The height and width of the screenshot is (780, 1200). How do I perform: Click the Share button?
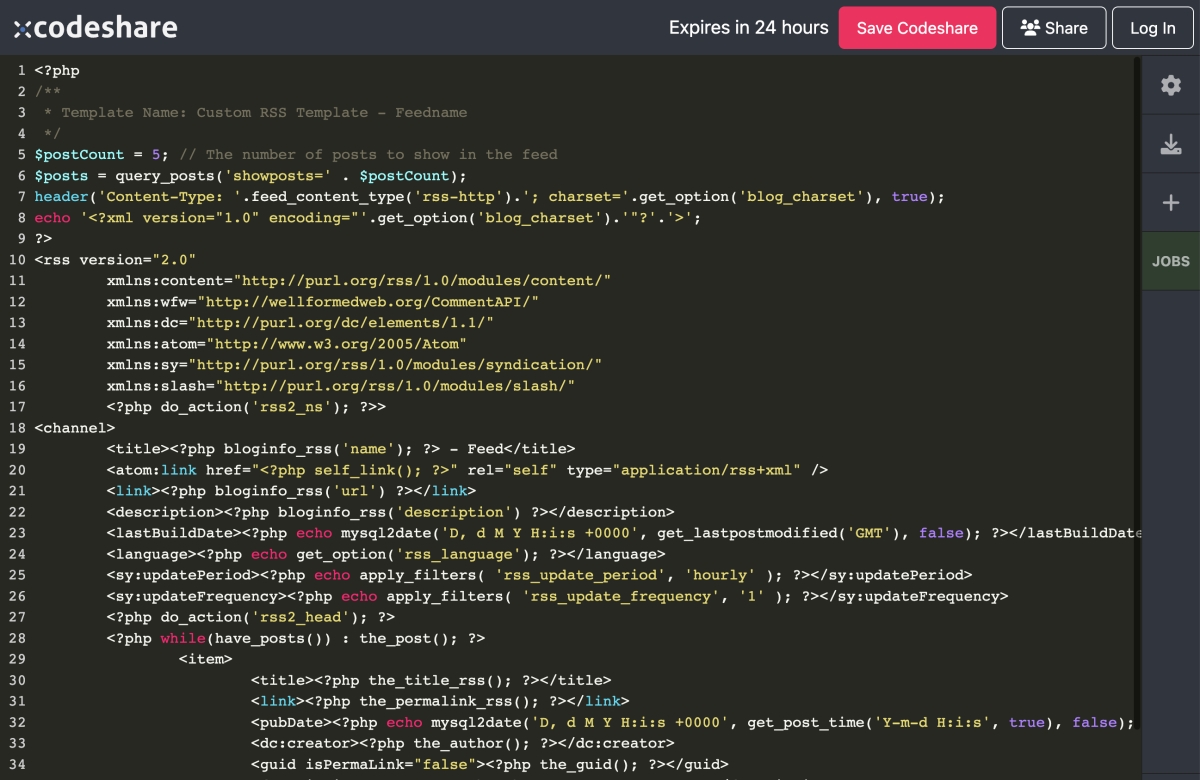(x=1054, y=28)
